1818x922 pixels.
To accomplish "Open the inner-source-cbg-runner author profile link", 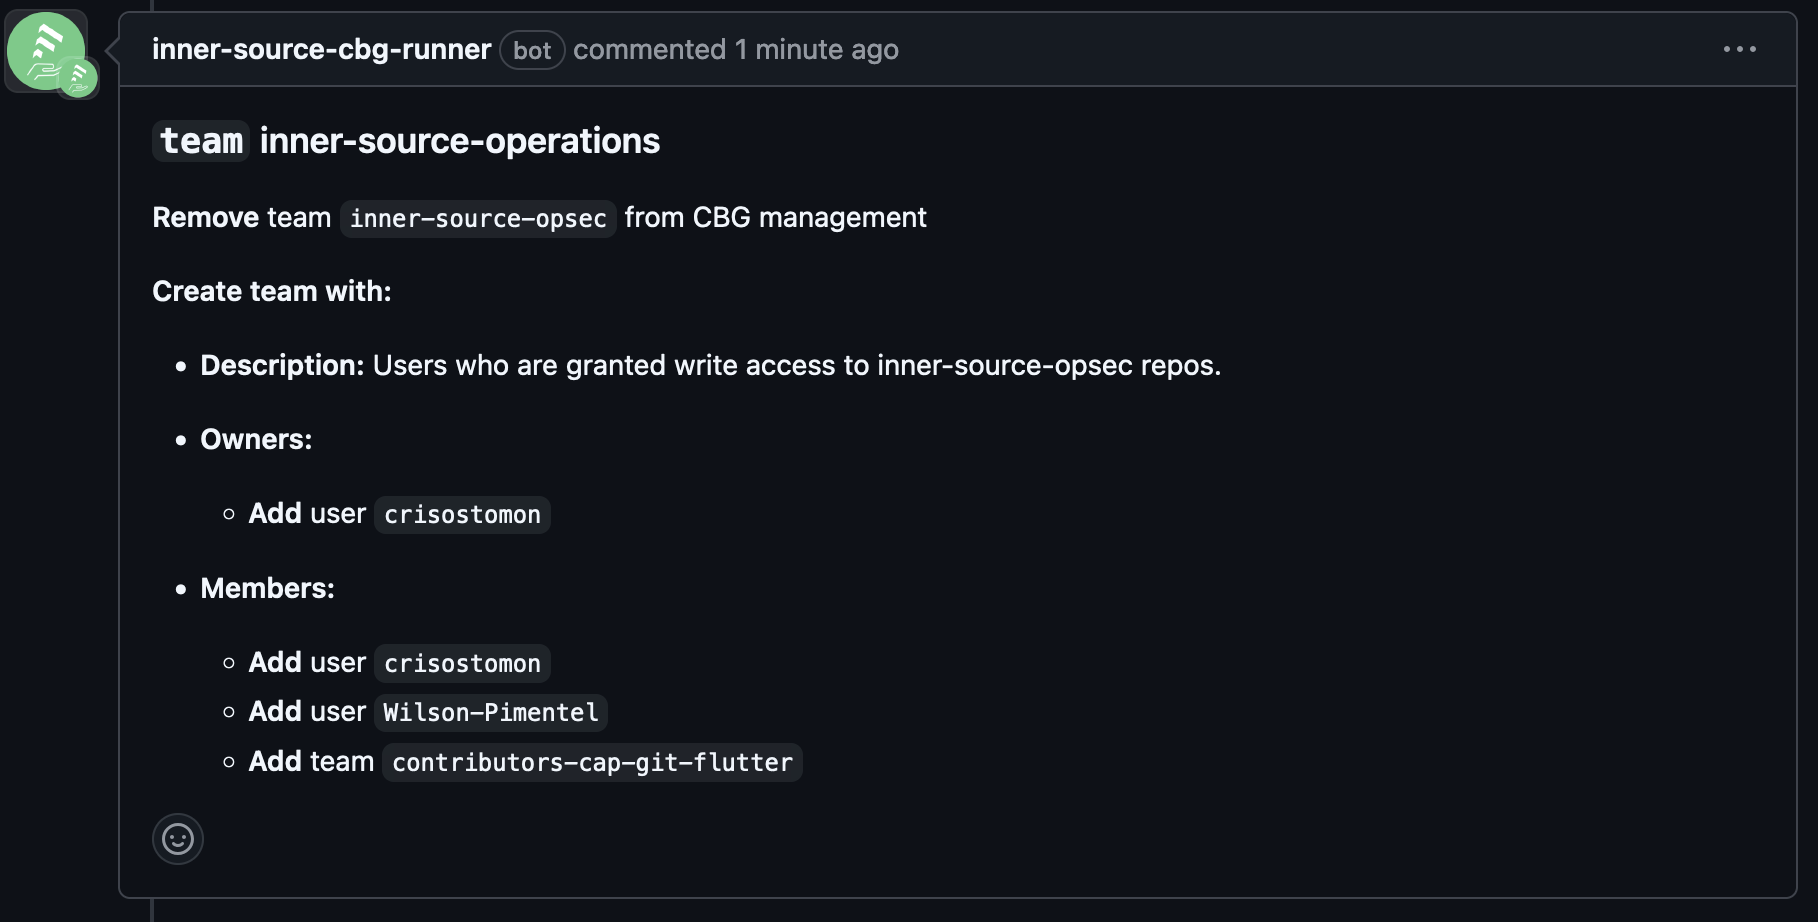I will point(321,49).
